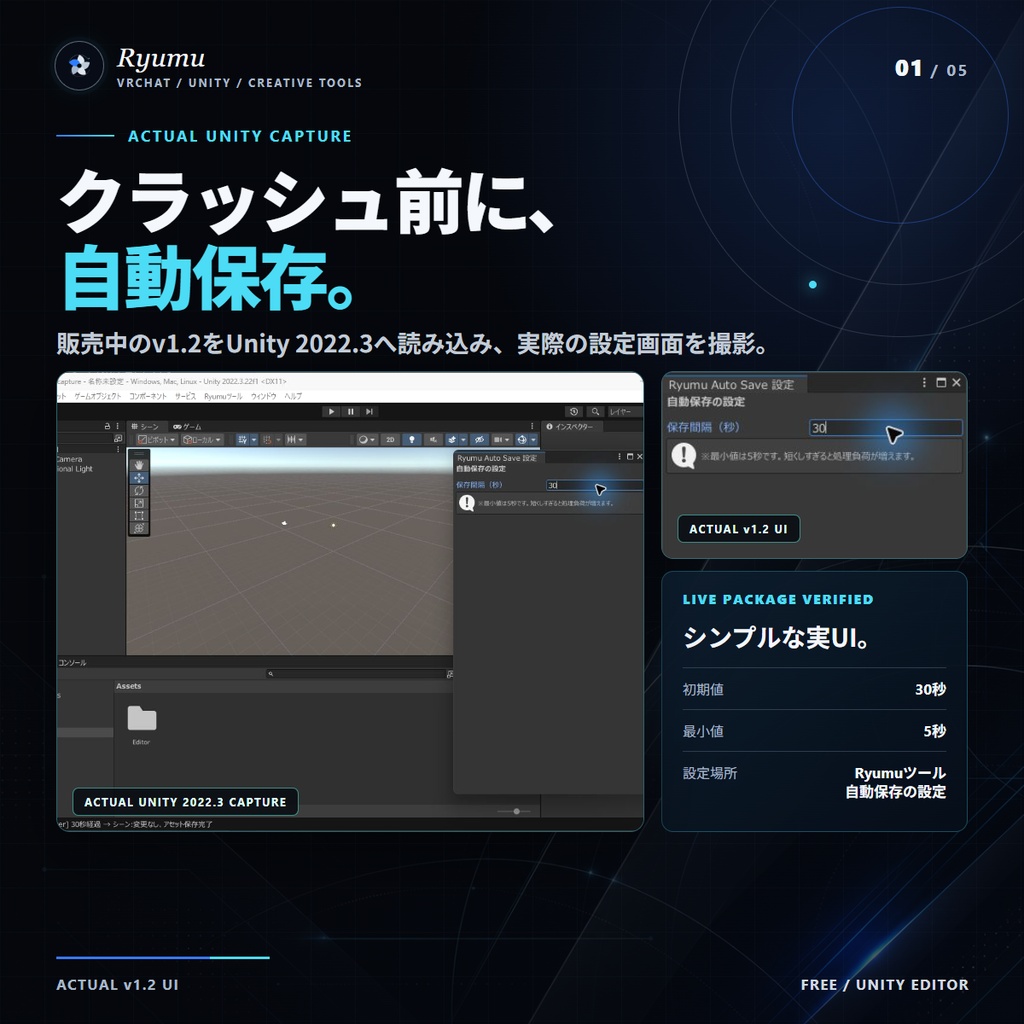Open the Undo History clock icon
1024x1024 pixels.
(573, 411)
